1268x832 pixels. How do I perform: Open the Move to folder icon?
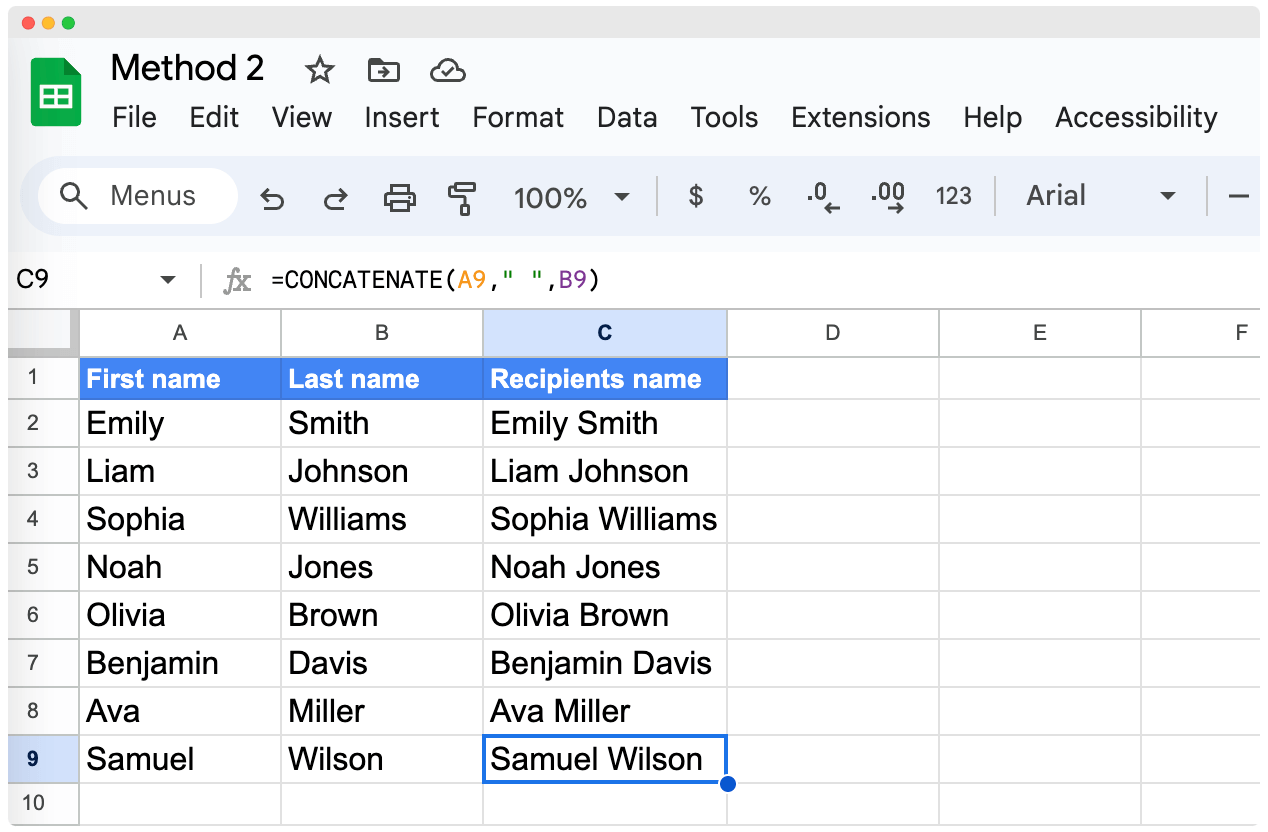[x=383, y=70]
